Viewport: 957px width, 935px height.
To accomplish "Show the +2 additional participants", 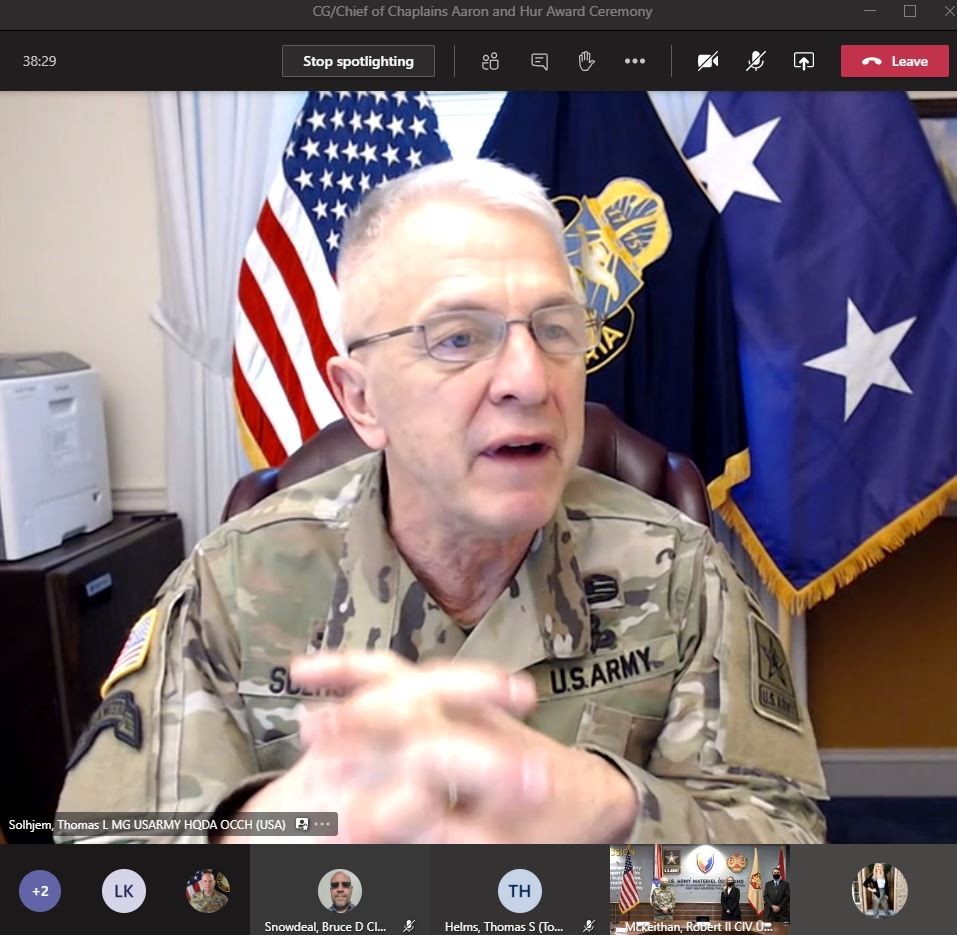I will pos(40,891).
